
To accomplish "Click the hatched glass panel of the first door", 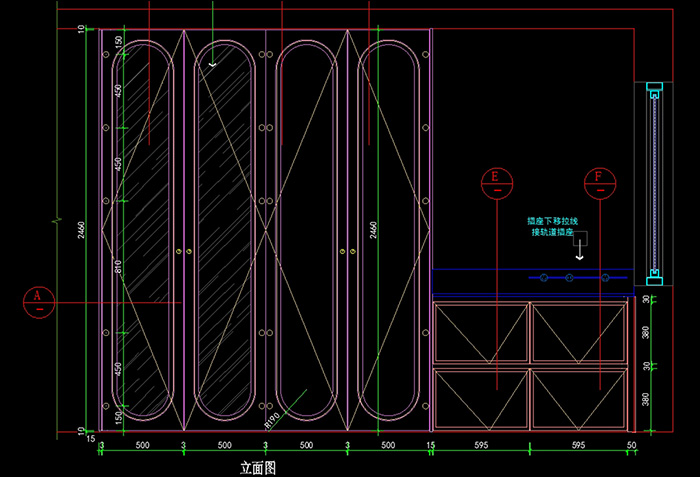I will pos(141,230).
